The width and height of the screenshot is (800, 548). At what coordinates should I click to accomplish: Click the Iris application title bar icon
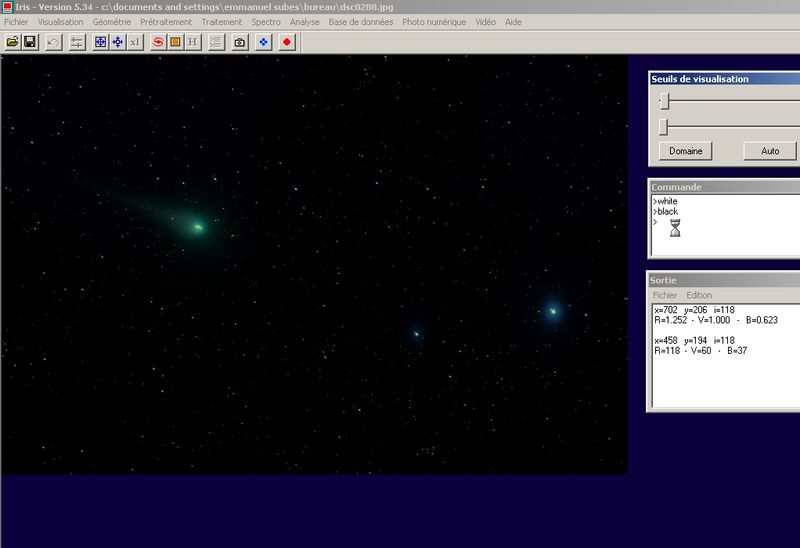(x=7, y=7)
